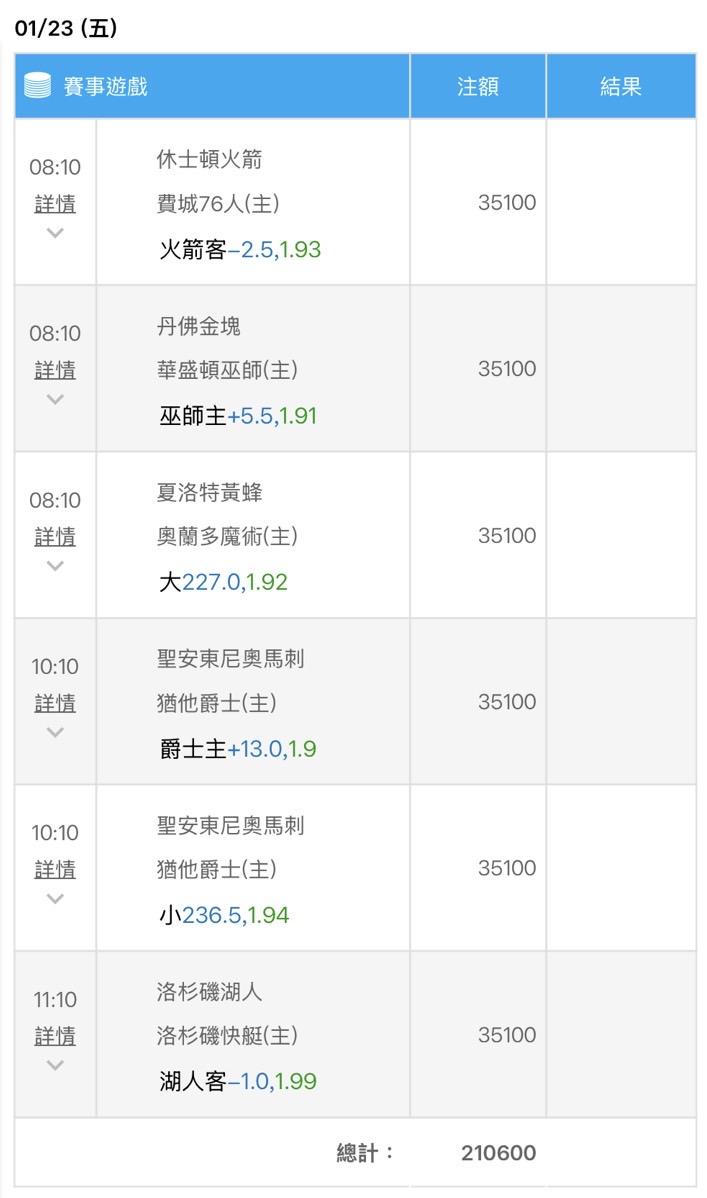Viewport: 707px width, 1198px height.
Task: Open 詳情 link for 夏洛特黃蜂 game
Action: point(55,537)
